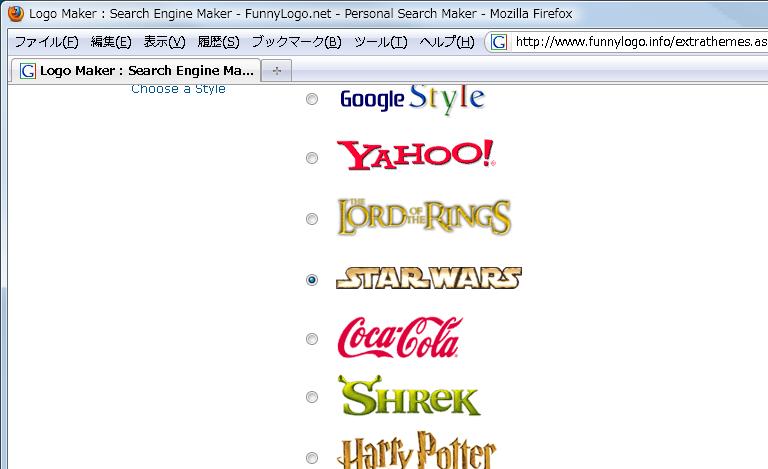Click the Firefox logo in the title bar

click(x=16, y=13)
